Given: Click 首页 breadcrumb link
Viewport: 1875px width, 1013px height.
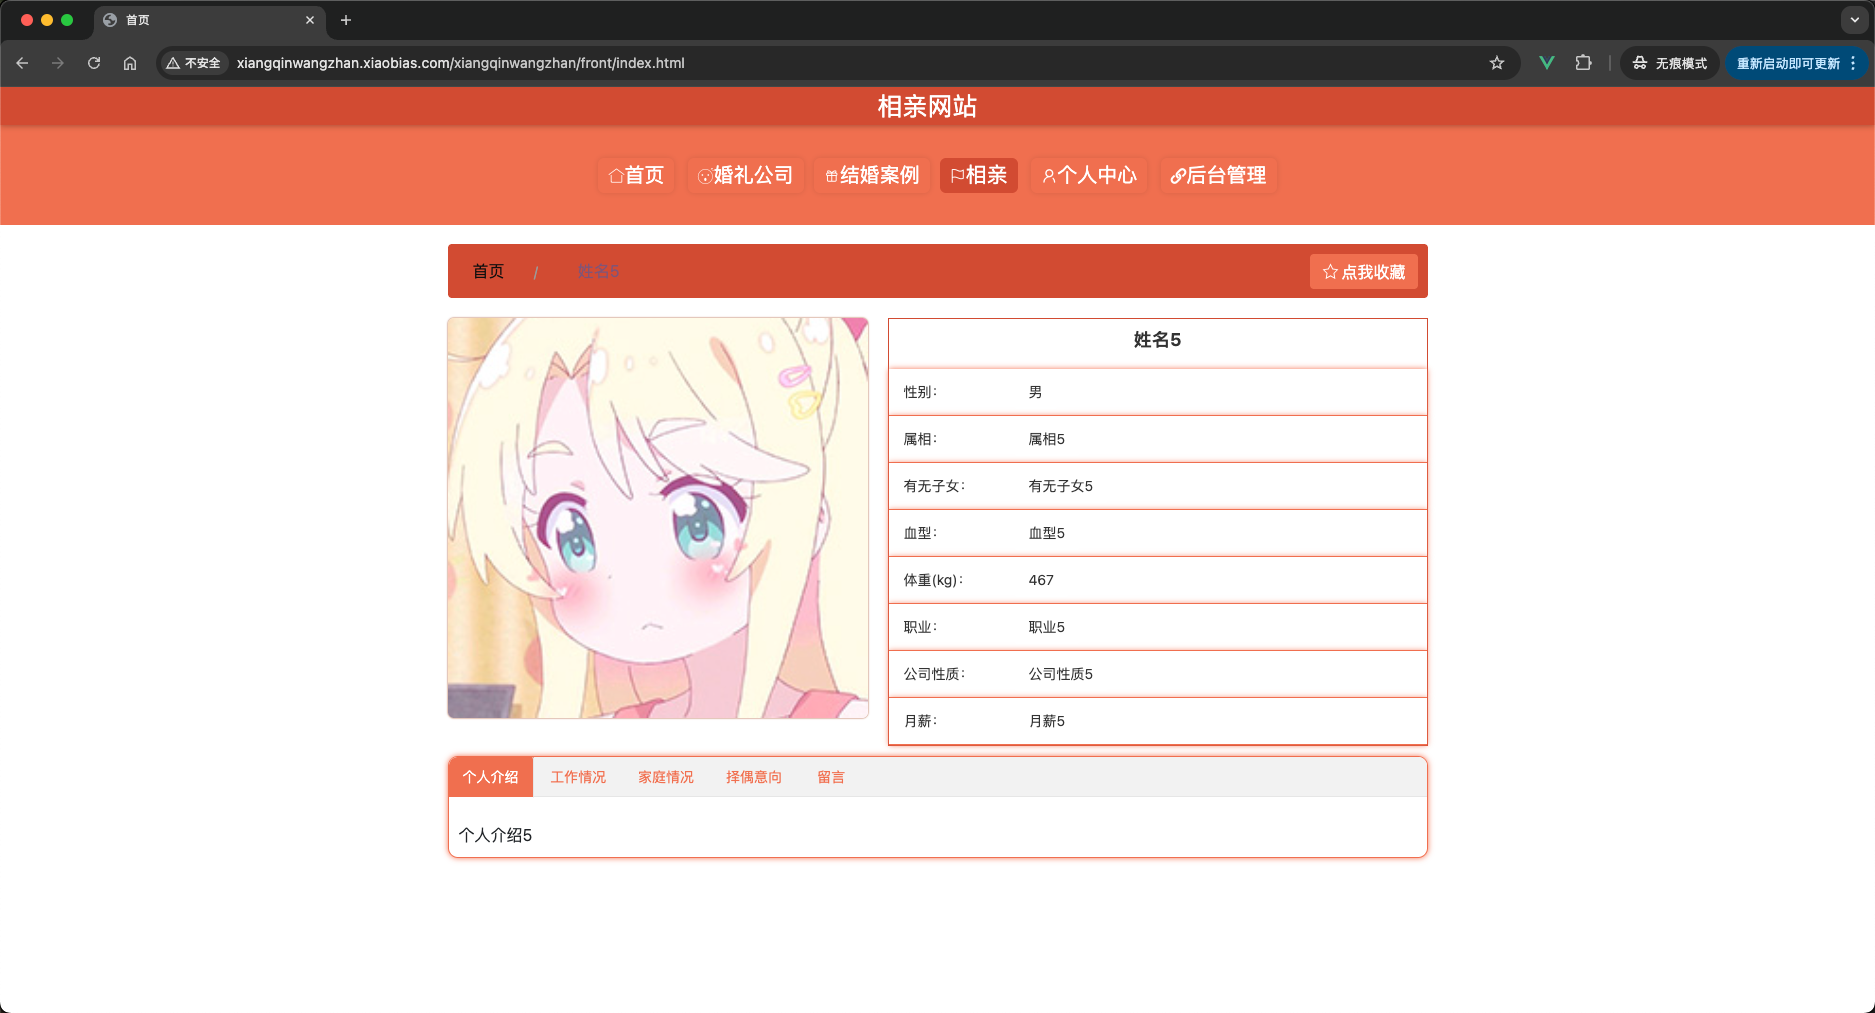Looking at the screenshot, I should 488,271.
